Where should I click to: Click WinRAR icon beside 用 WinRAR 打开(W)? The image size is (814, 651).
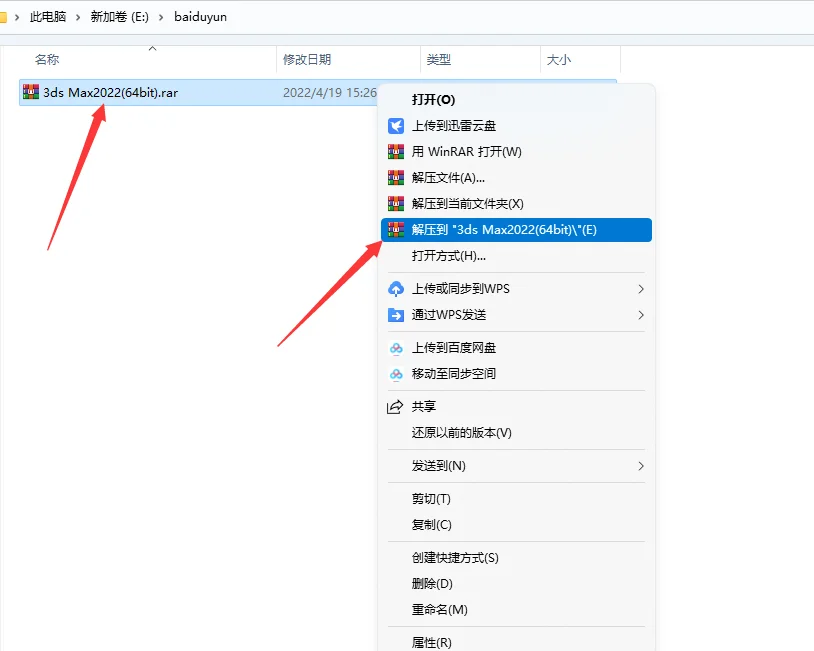coord(396,152)
